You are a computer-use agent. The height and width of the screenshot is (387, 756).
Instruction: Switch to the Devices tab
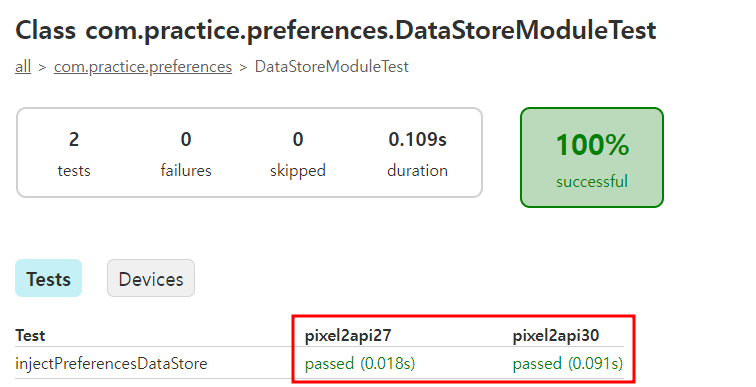[151, 278]
